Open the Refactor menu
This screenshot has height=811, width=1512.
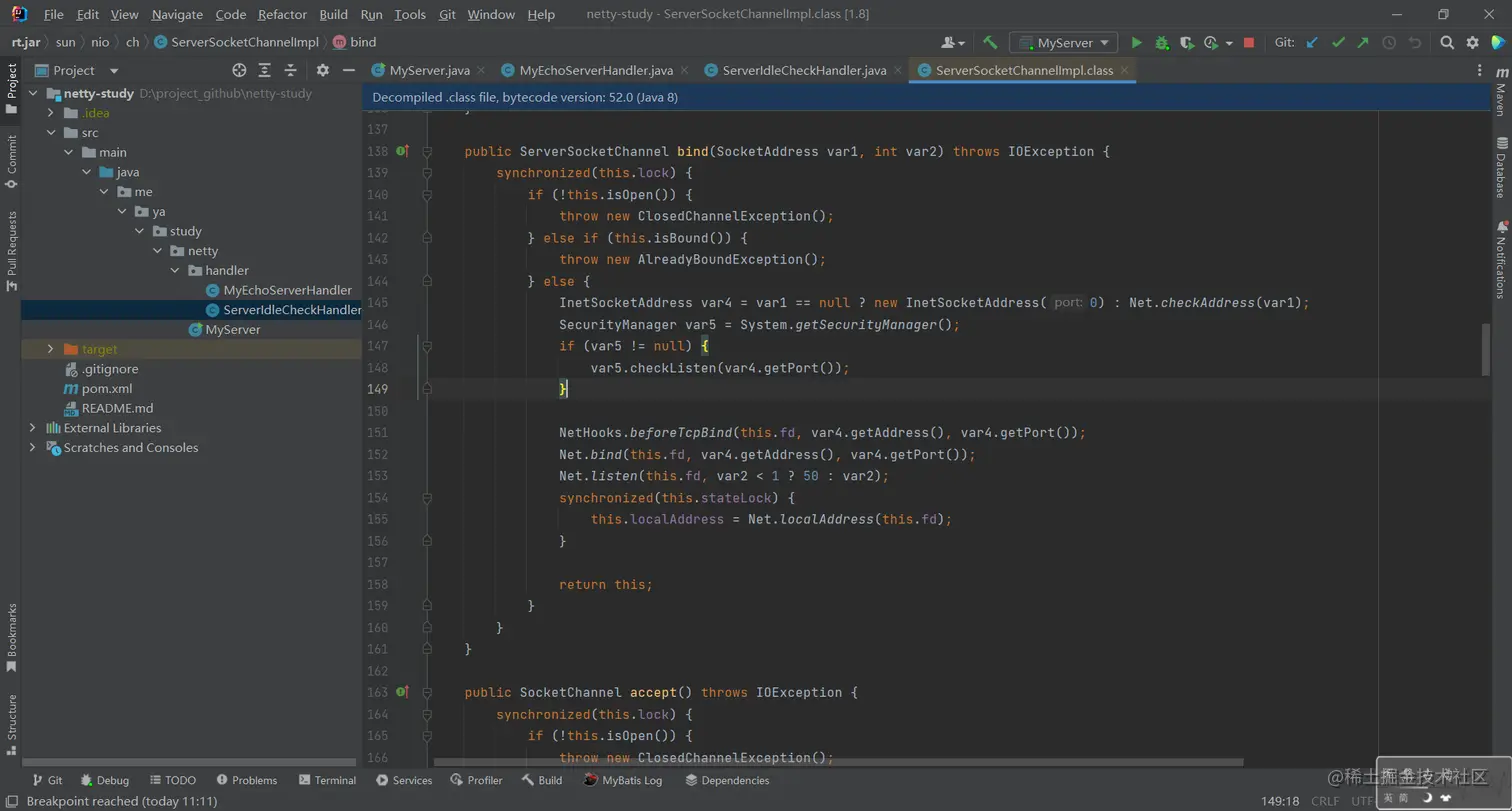click(282, 15)
